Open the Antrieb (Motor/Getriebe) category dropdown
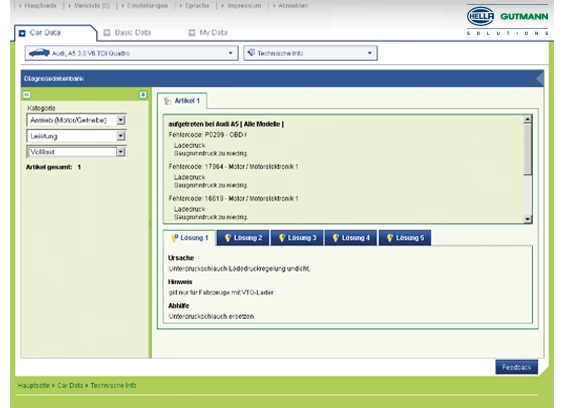The image size is (562, 408). pos(121,120)
